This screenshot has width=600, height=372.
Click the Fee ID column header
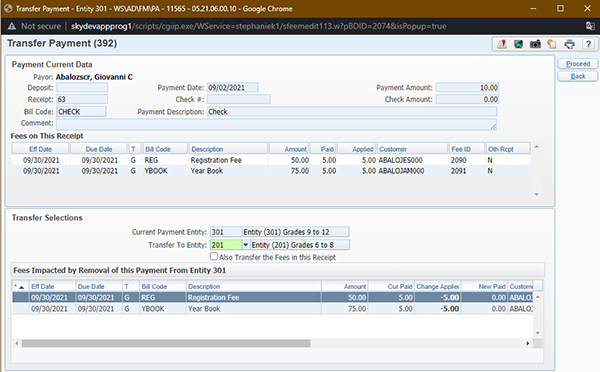point(467,149)
